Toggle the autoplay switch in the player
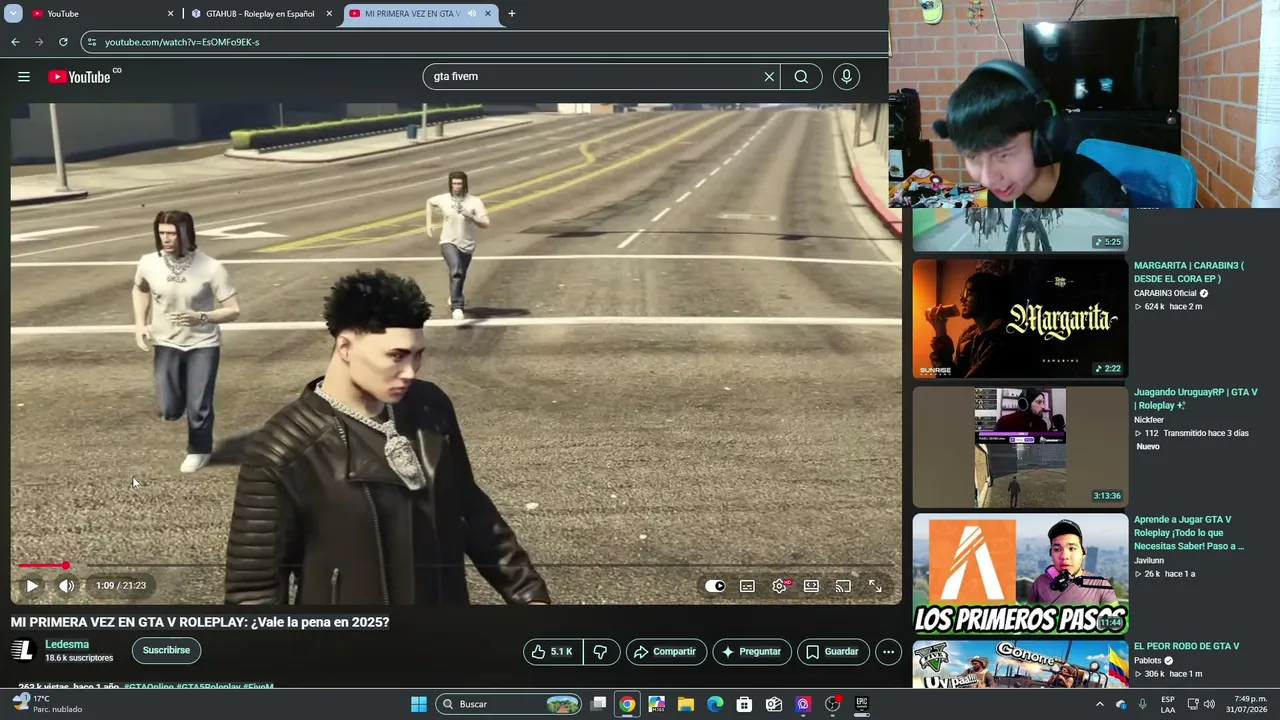The width and height of the screenshot is (1280, 720). [715, 586]
